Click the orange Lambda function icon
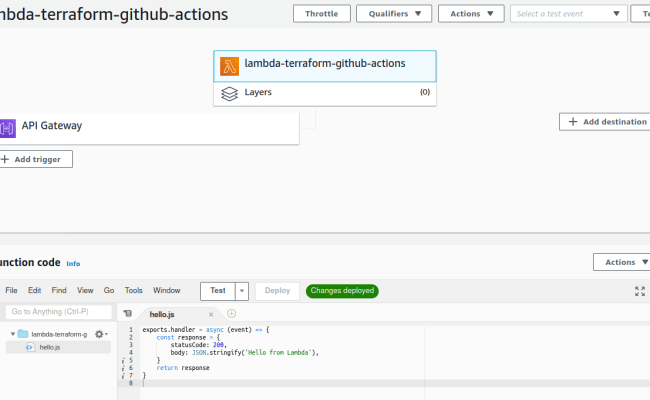The image size is (650, 400). coord(229,66)
